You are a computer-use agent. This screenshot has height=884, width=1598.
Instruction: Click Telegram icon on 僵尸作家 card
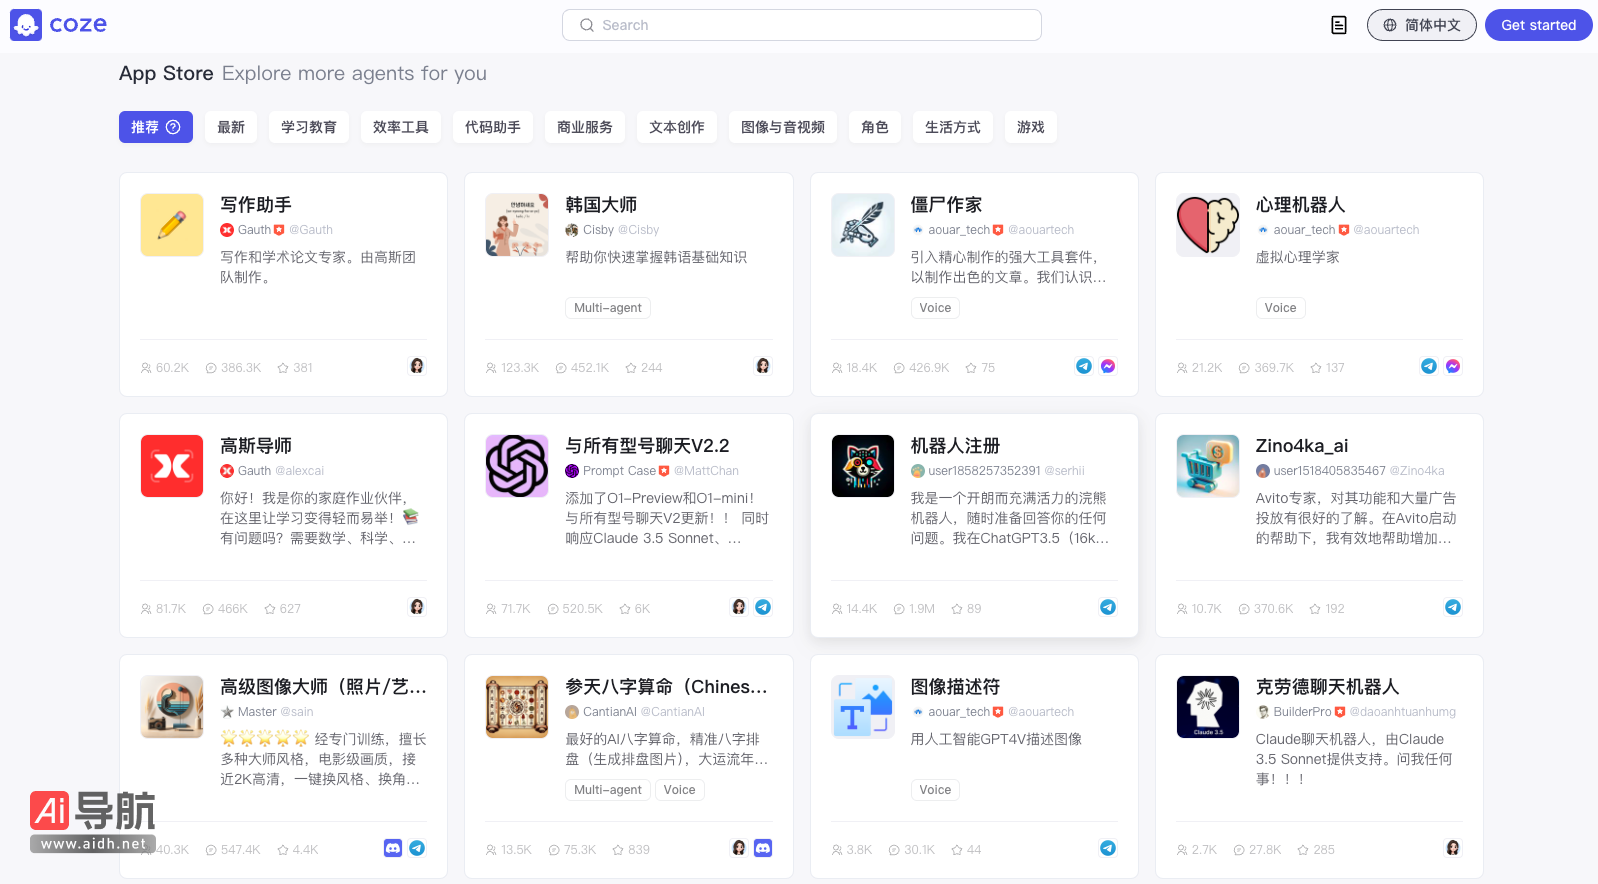[x=1083, y=366]
